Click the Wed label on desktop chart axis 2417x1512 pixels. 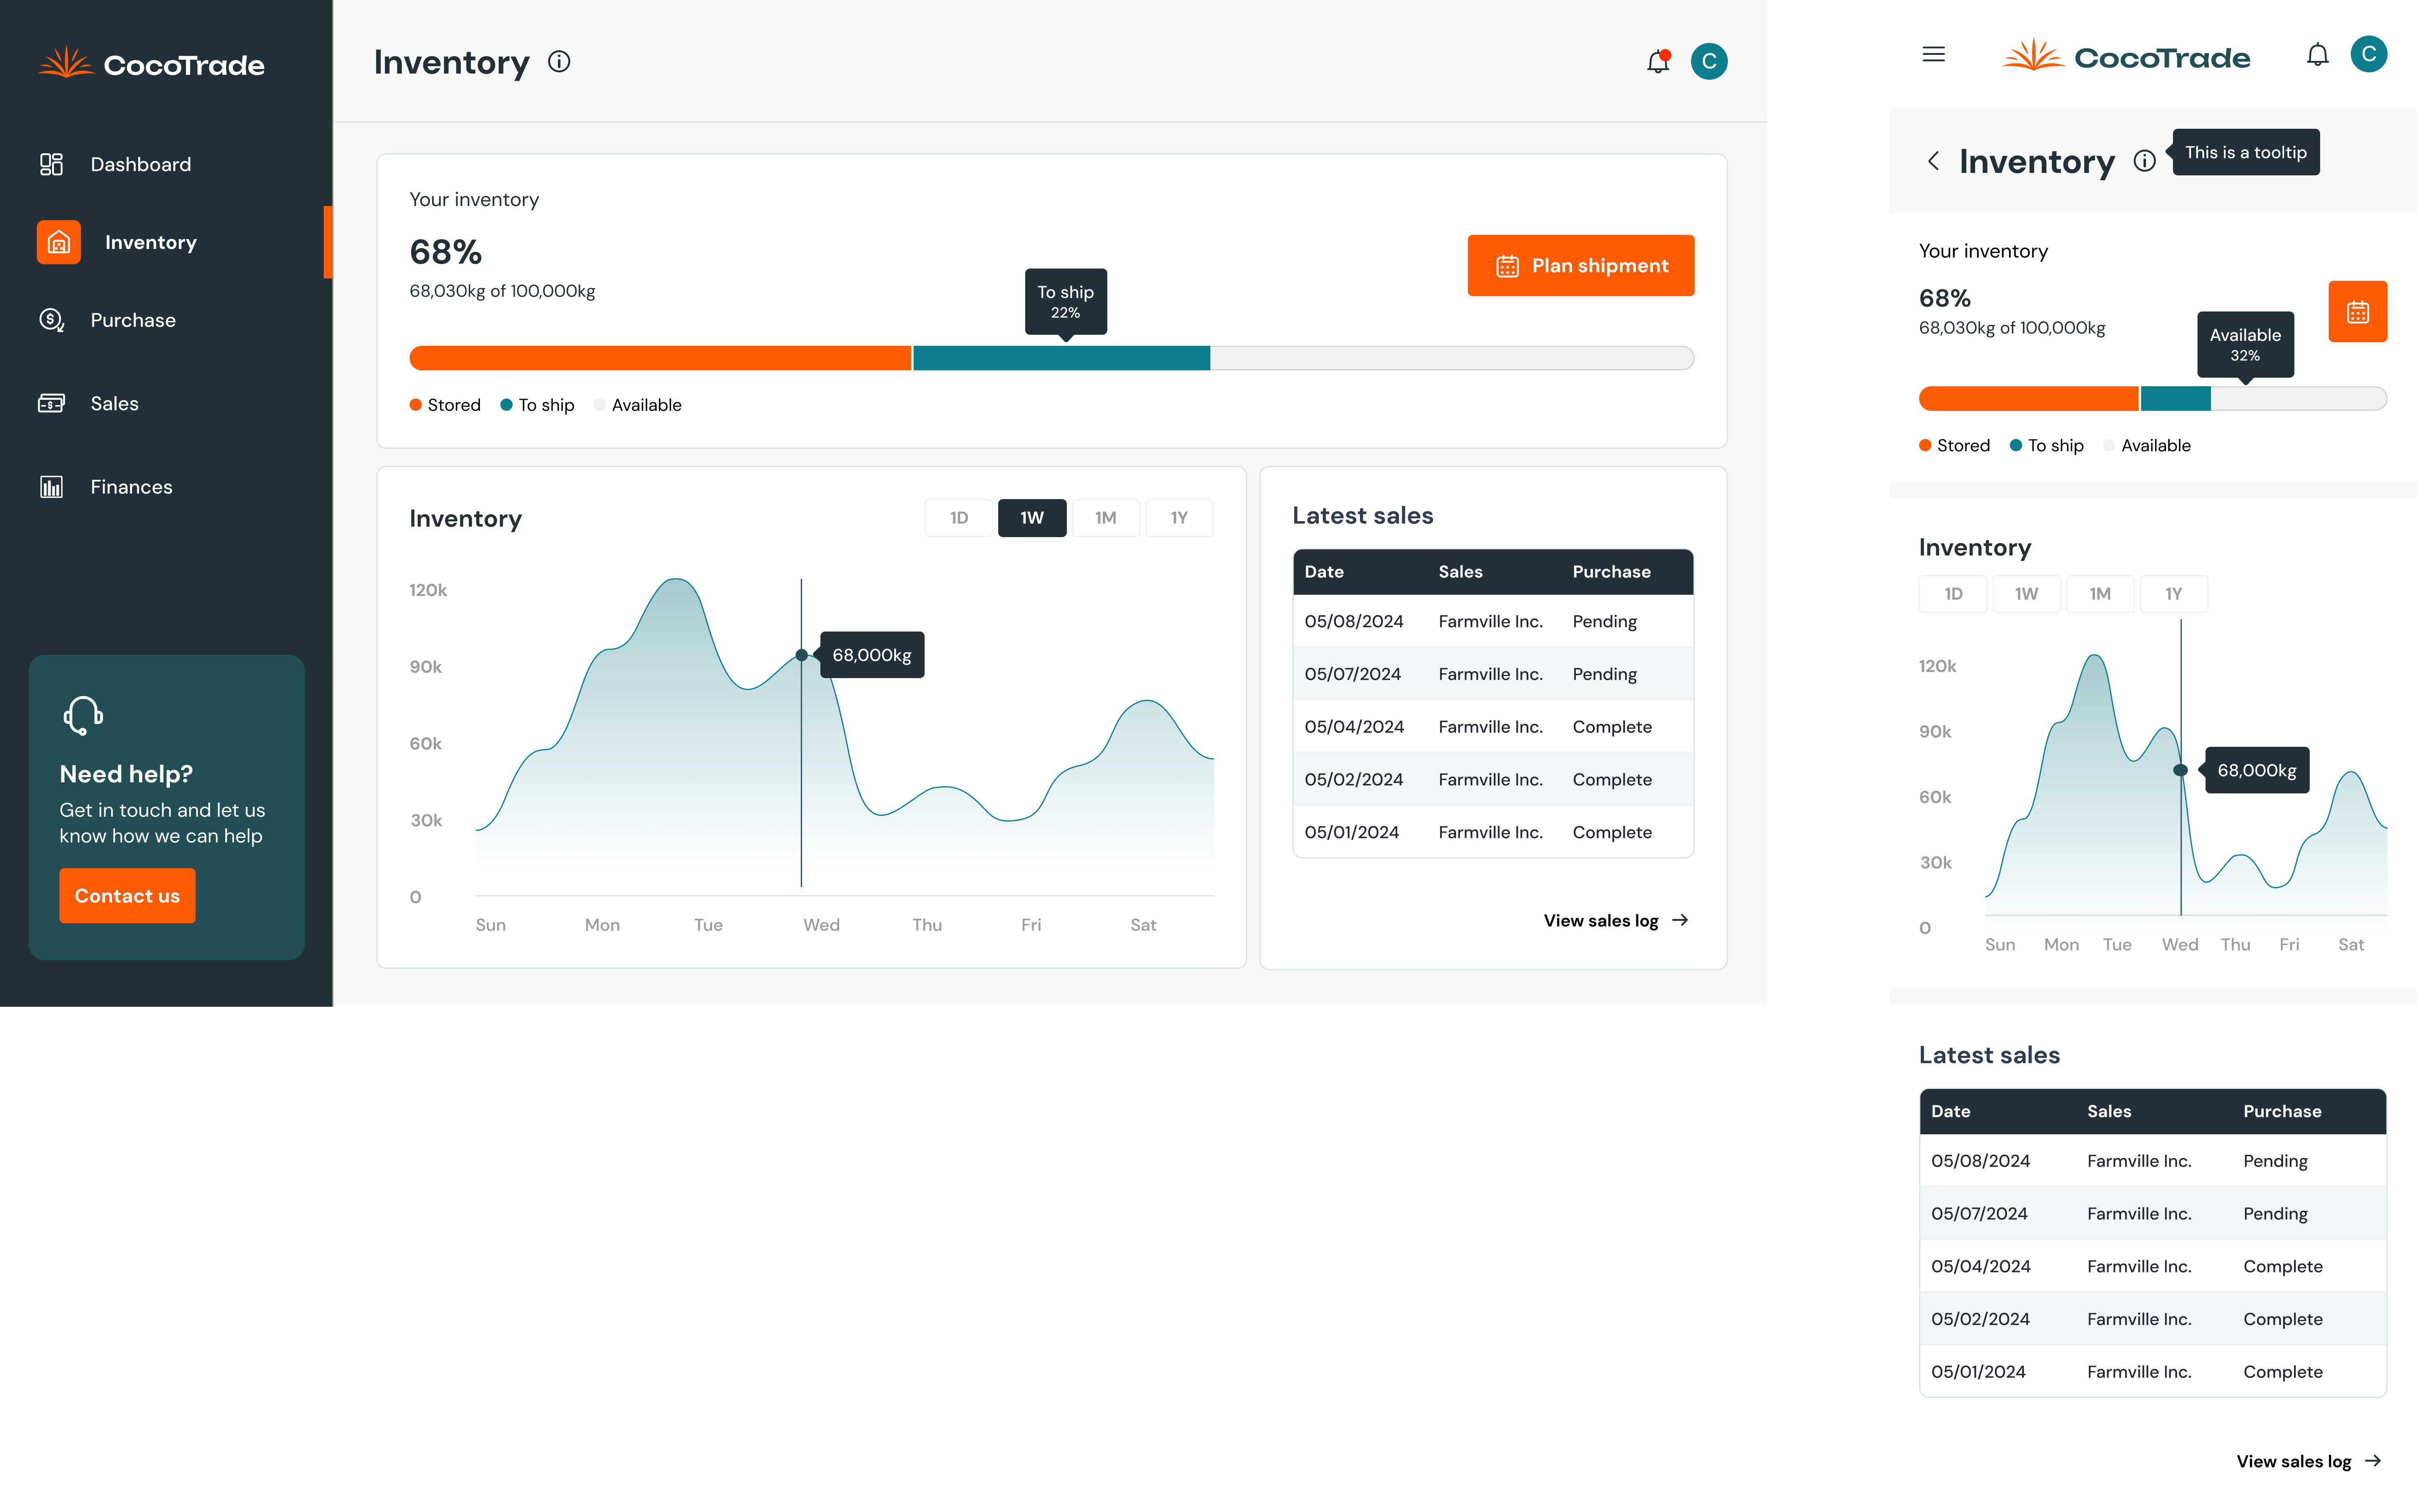click(x=821, y=925)
